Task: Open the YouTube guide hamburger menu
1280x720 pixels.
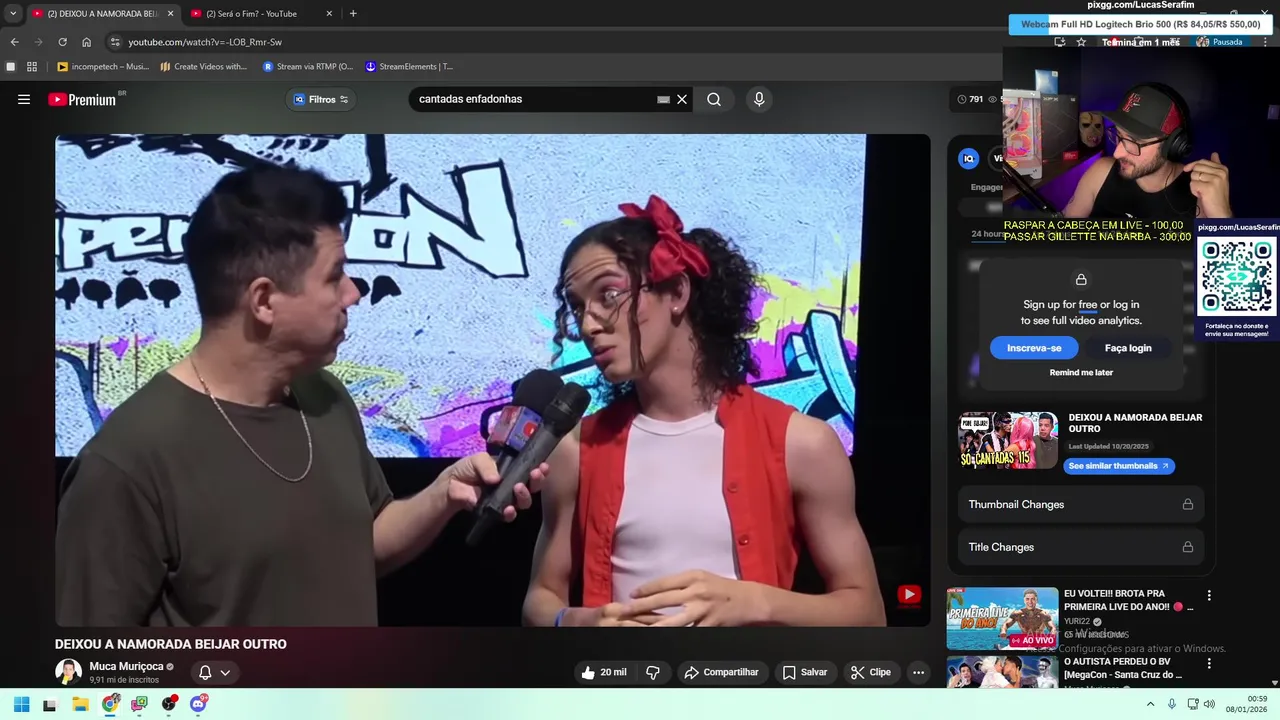Action: (x=24, y=99)
